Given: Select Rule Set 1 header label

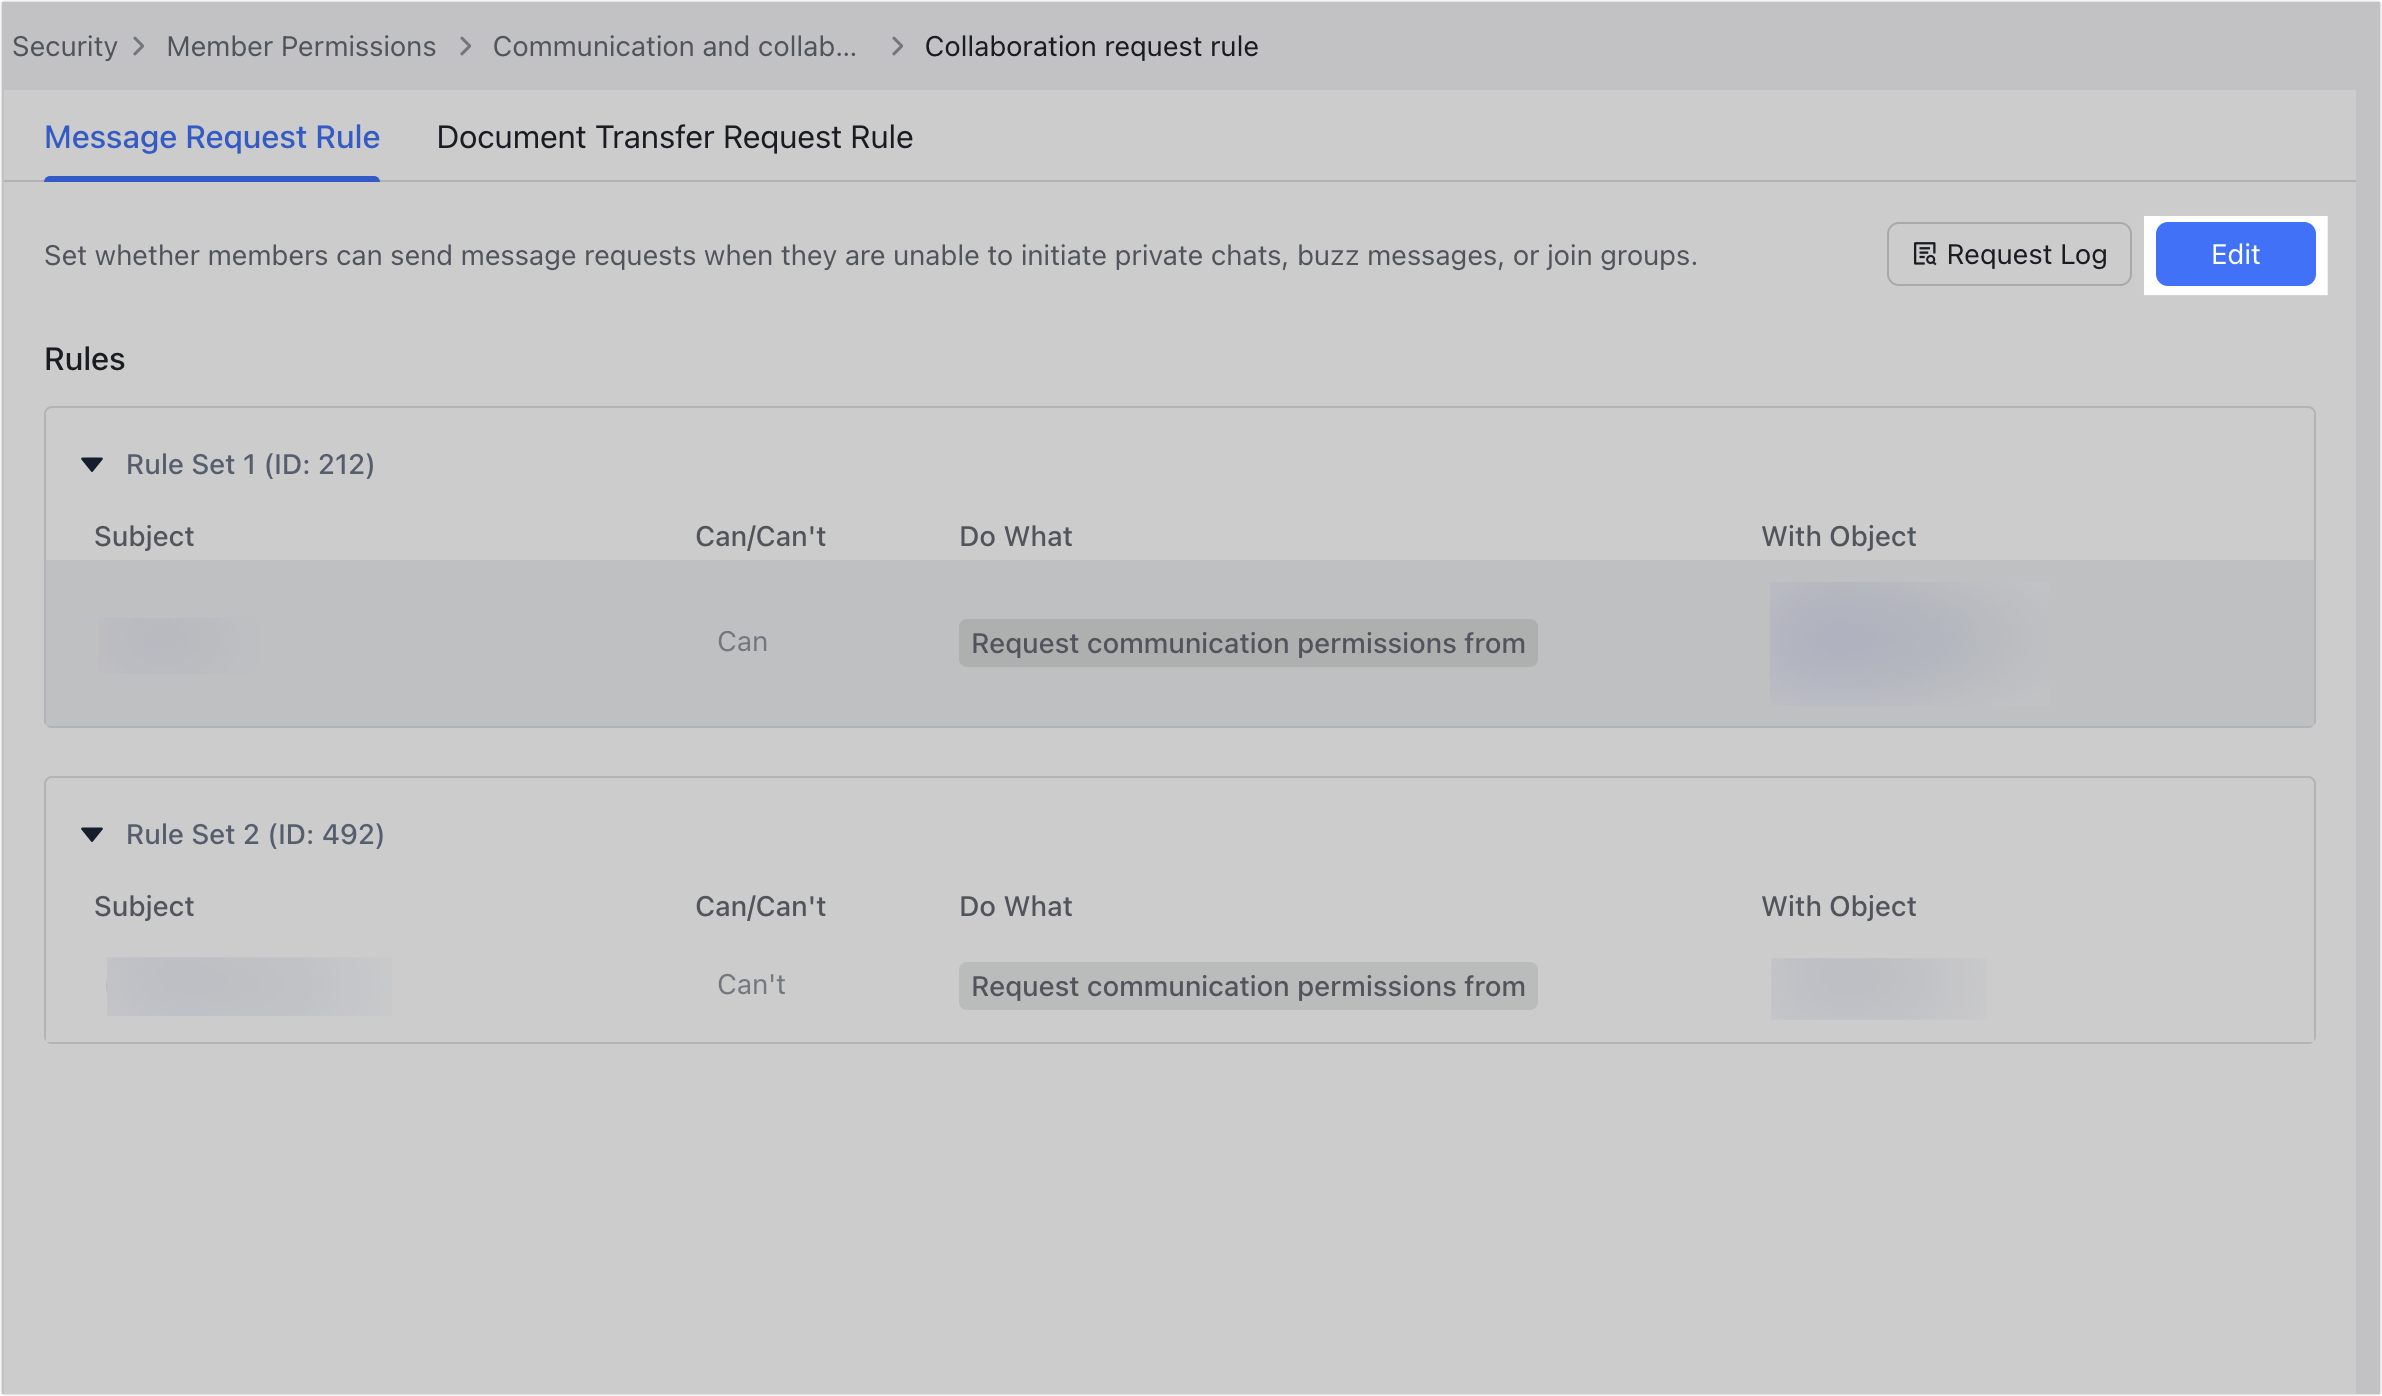Looking at the screenshot, I should (250, 464).
